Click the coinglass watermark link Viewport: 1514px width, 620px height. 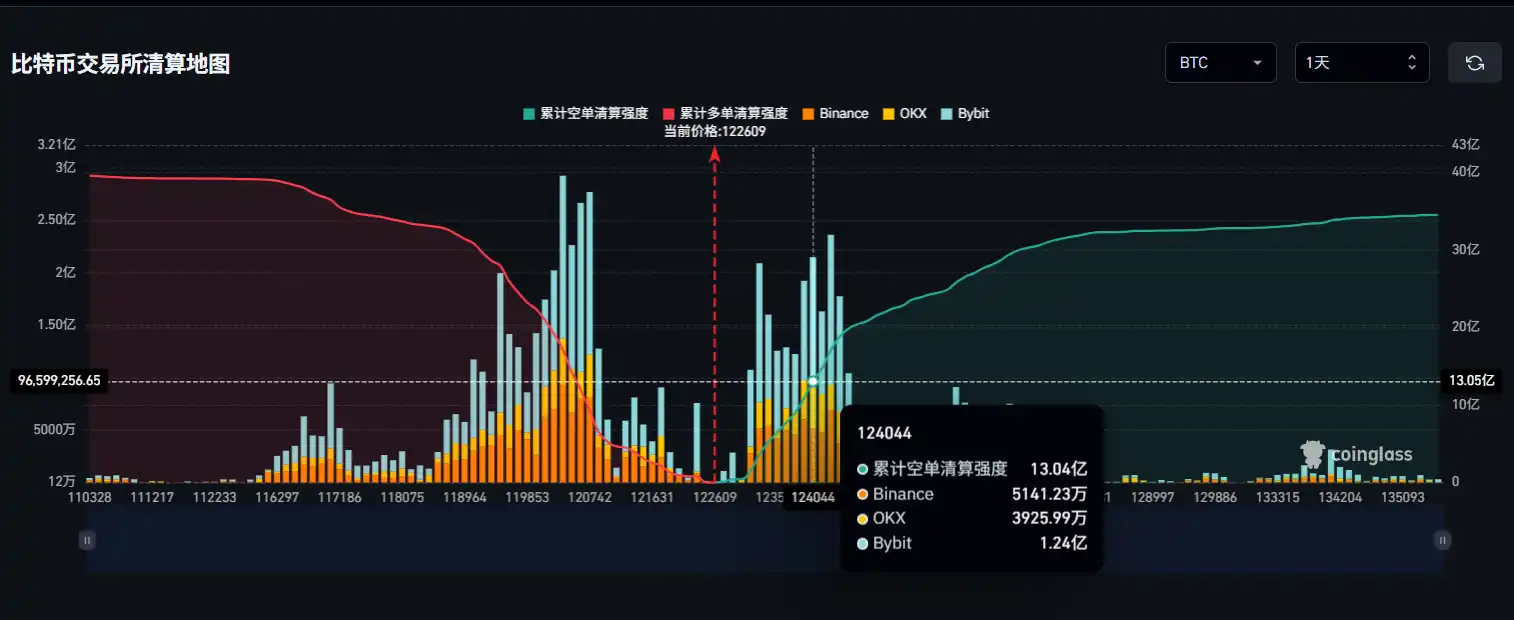pyautogui.click(x=1372, y=454)
